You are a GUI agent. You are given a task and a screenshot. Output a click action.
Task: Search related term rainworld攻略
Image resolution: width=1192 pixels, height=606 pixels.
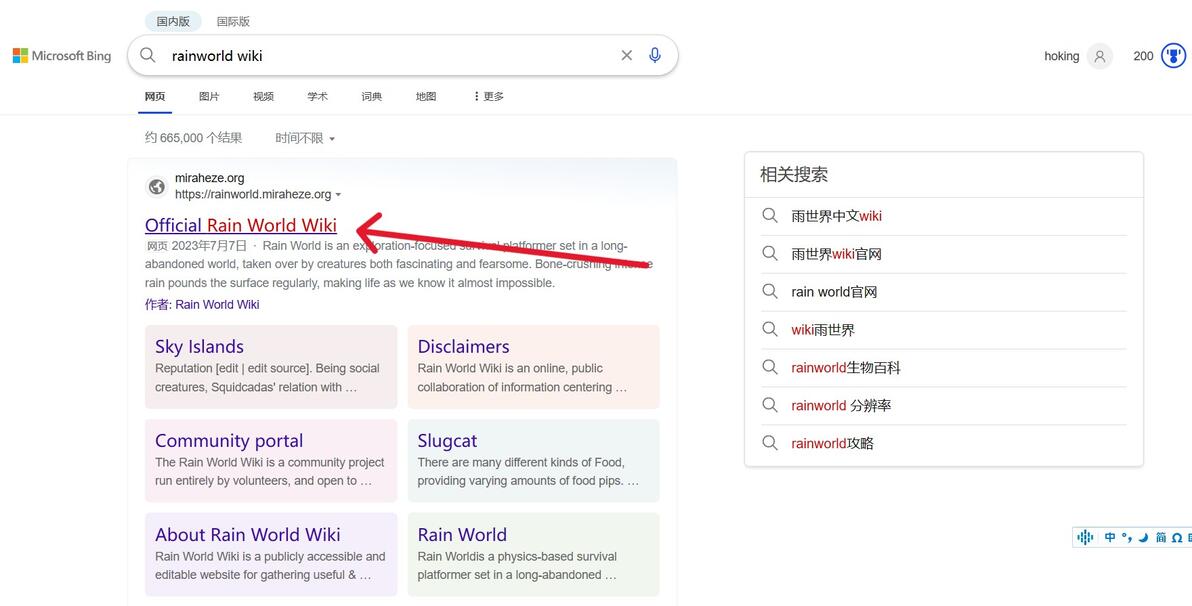point(832,443)
